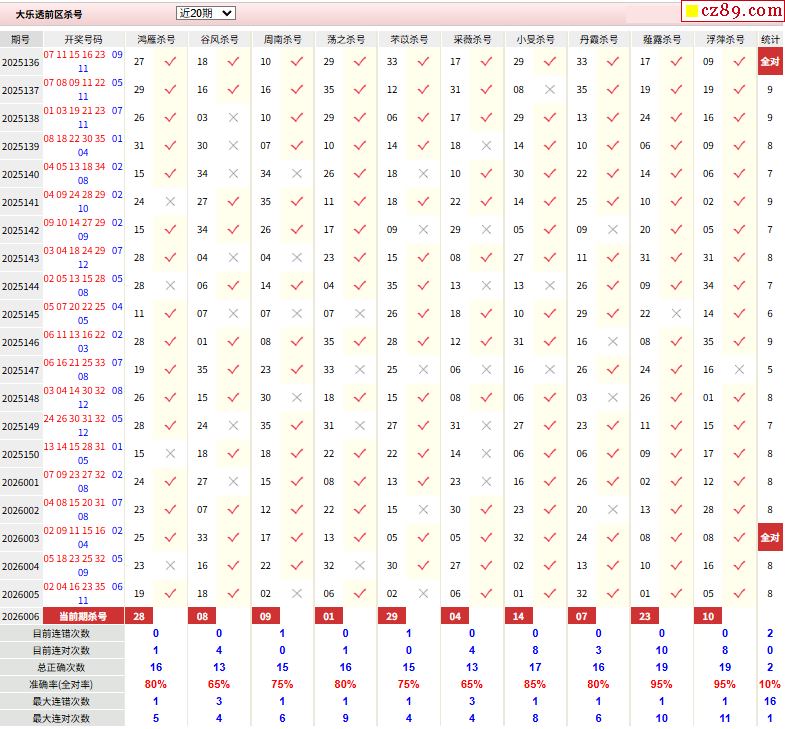Select the 浮萍杀号 column header

pos(724,39)
